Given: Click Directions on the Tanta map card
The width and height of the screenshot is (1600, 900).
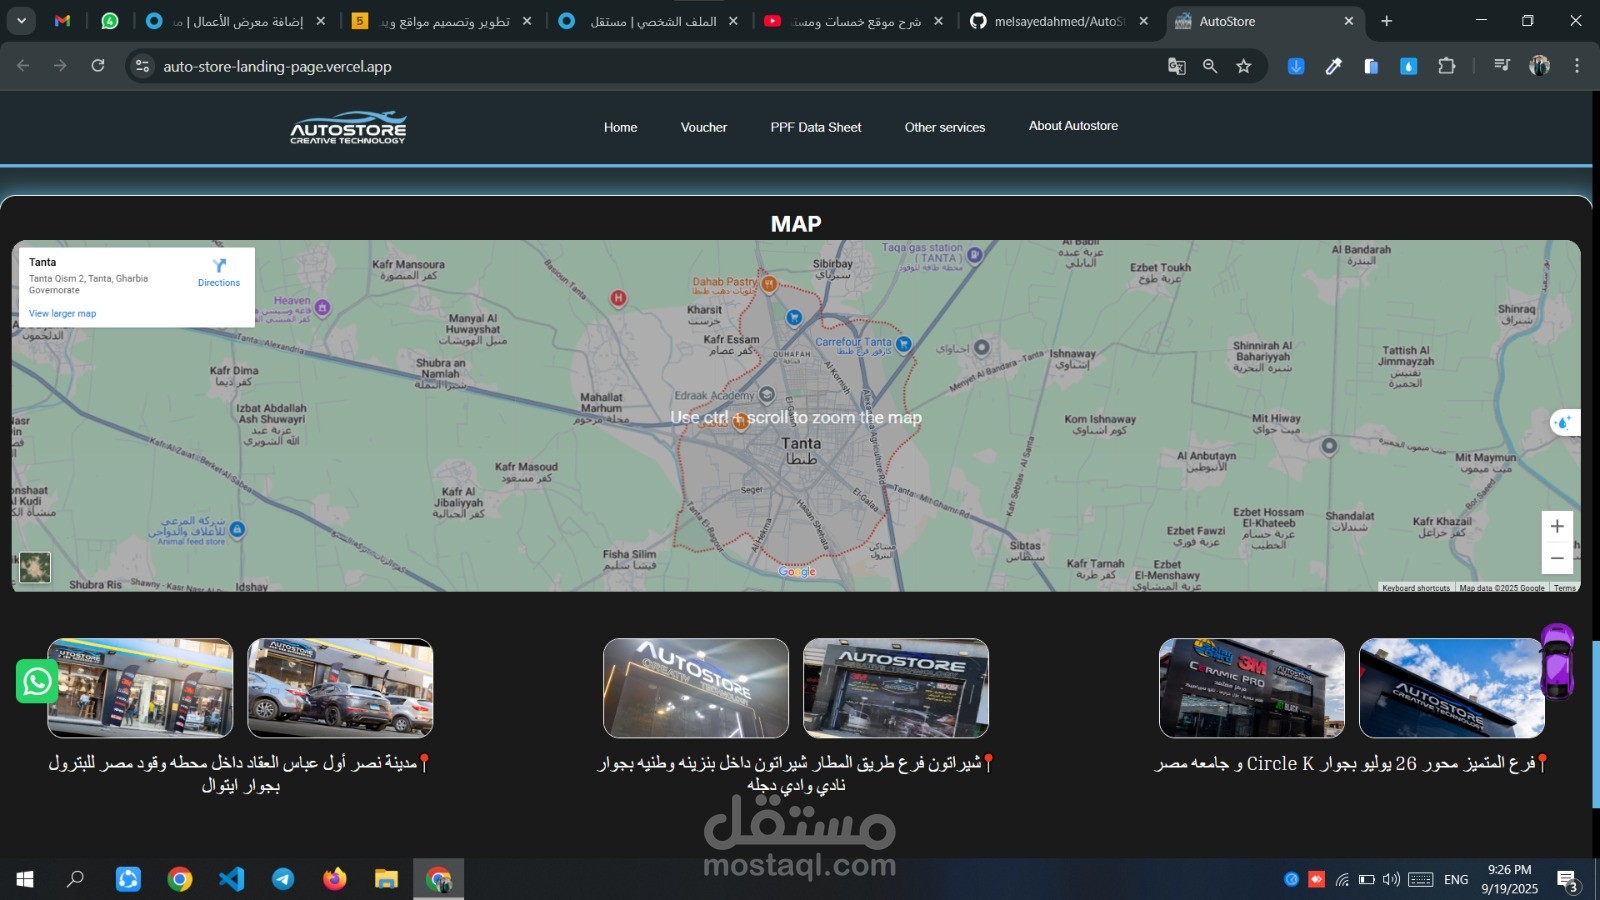Looking at the screenshot, I should point(219,272).
